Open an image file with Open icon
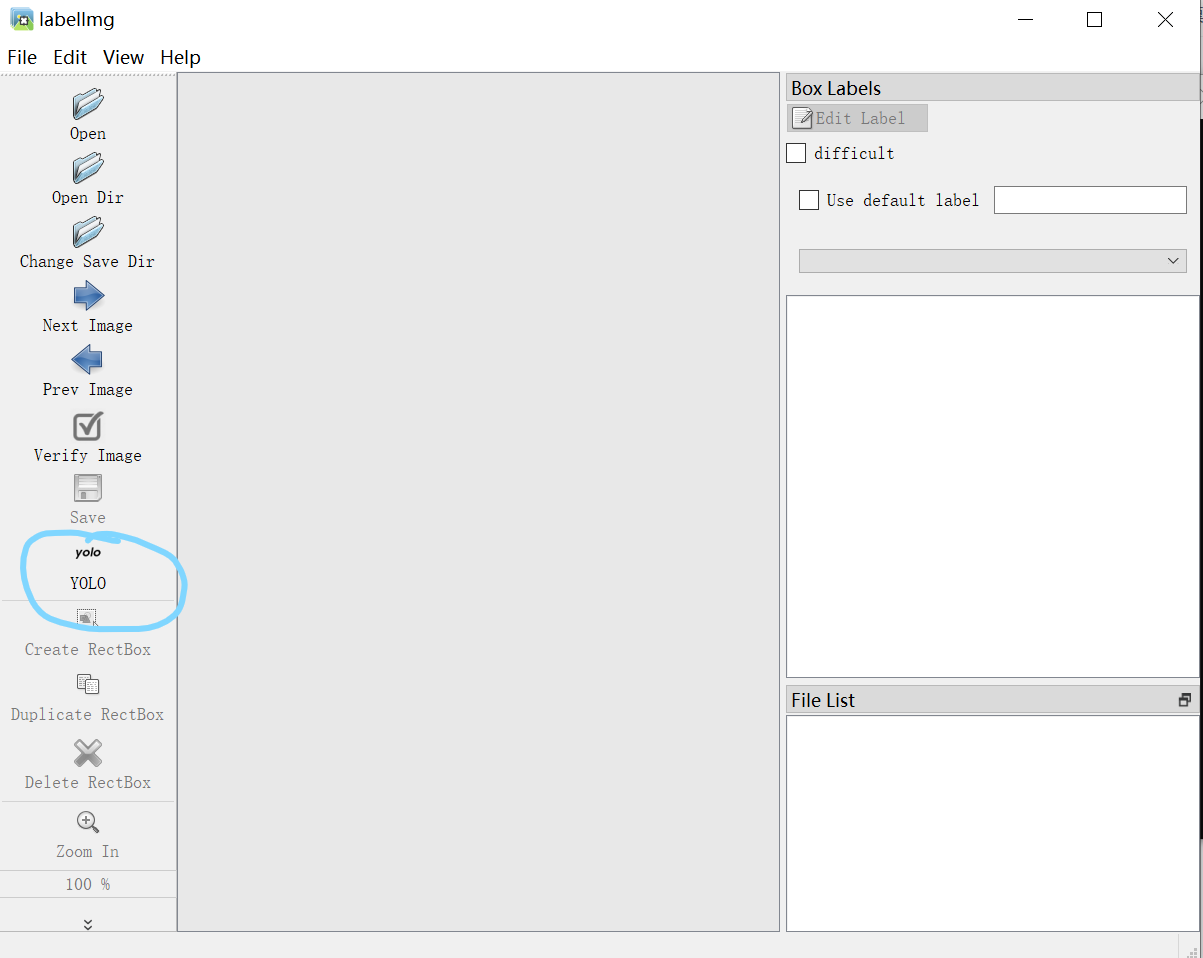 pos(88,103)
